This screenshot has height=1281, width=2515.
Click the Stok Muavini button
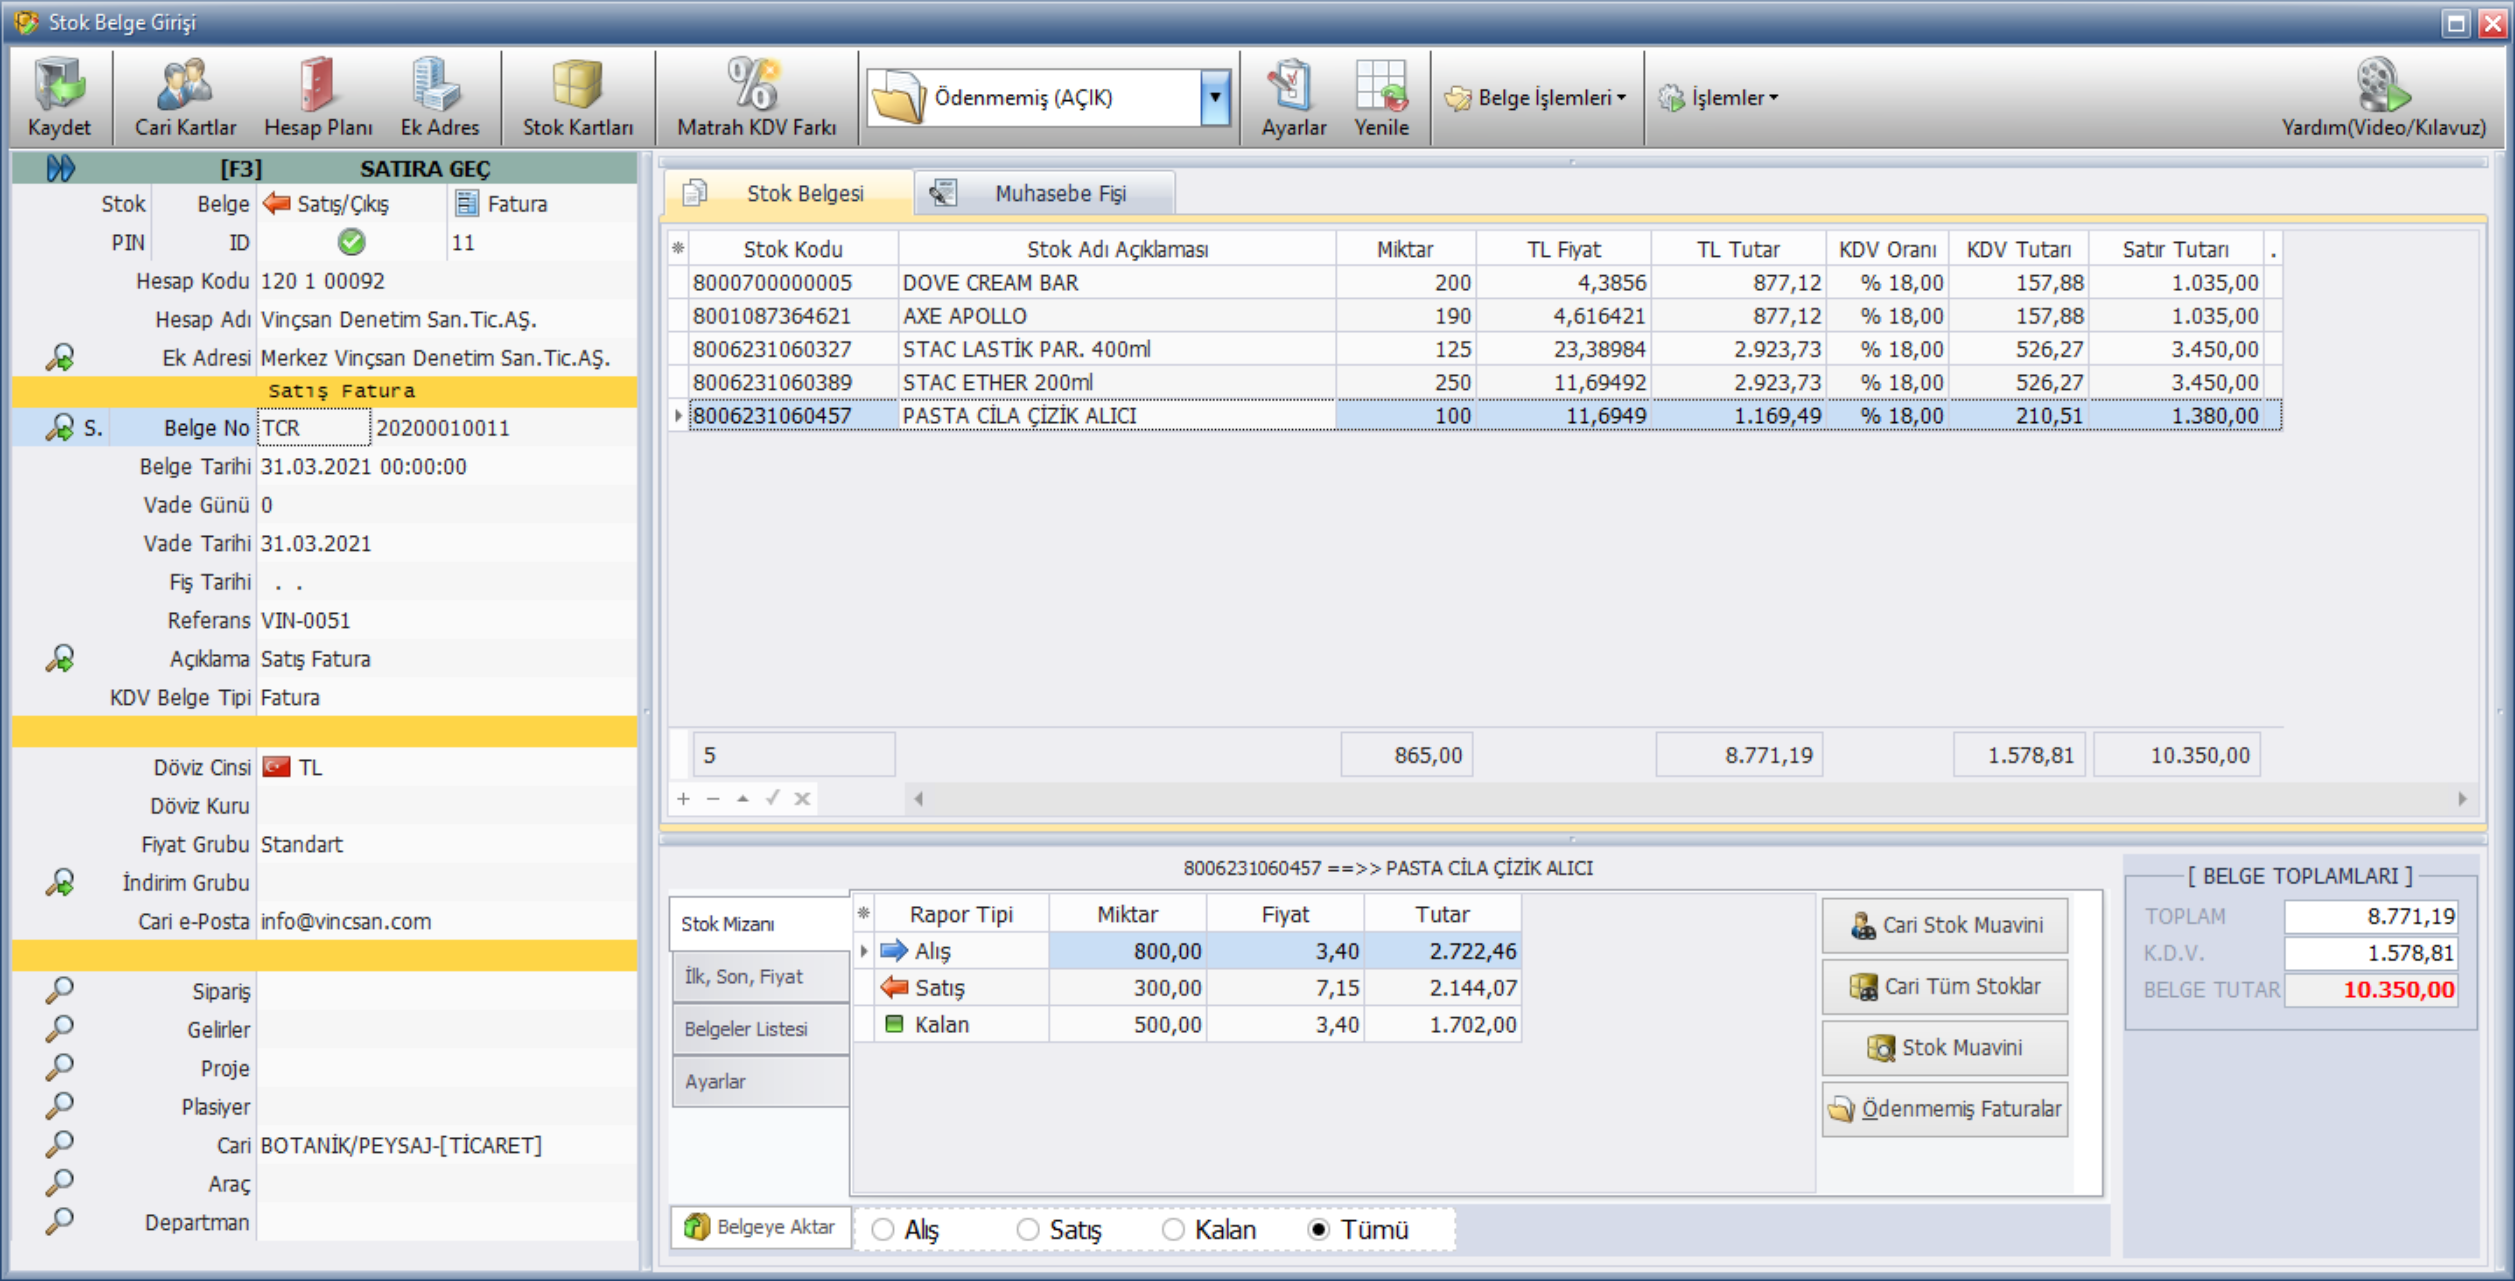tap(1945, 1047)
